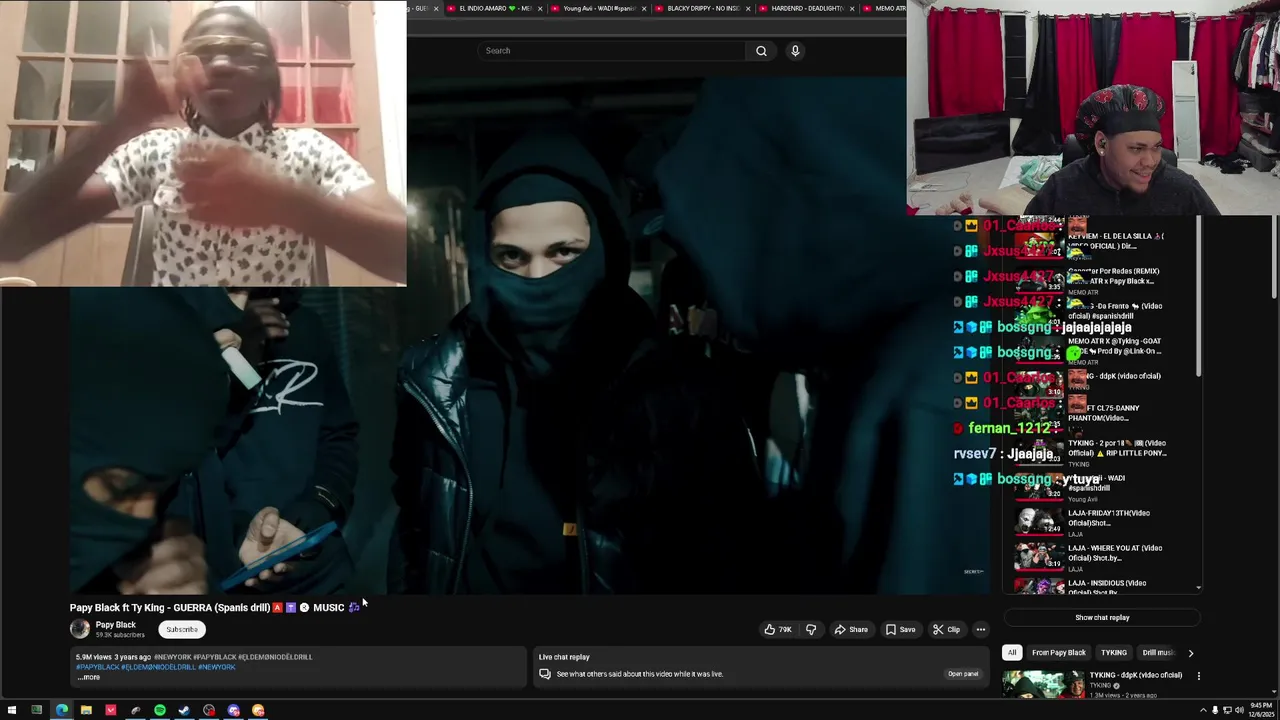This screenshot has height=720, width=1280.
Task: Click the YouTube search magnifier button
Action: tap(761, 51)
